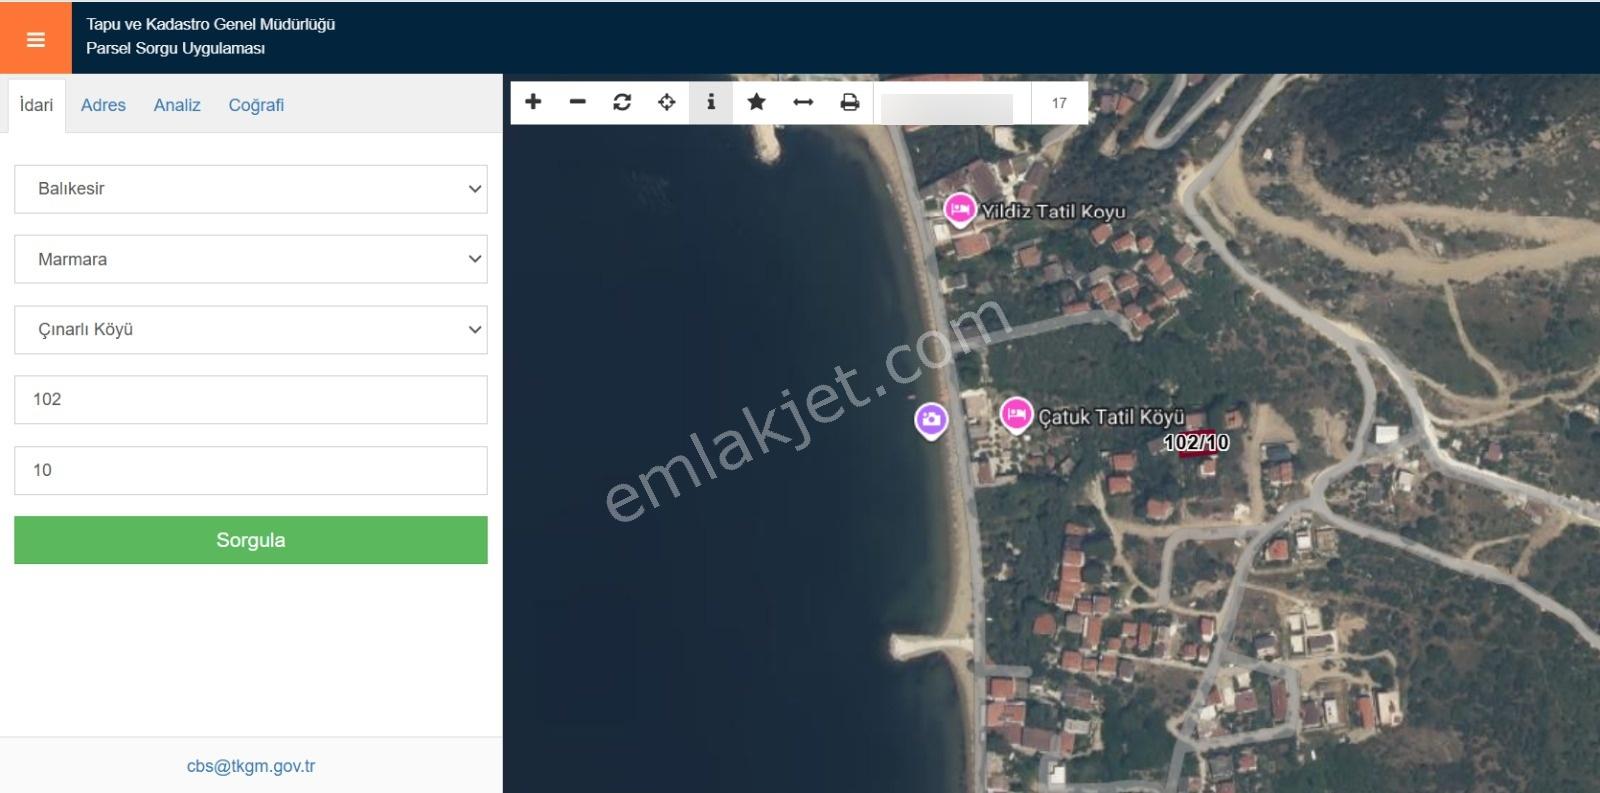Print the map using printer icon
1600x793 pixels.
point(850,102)
